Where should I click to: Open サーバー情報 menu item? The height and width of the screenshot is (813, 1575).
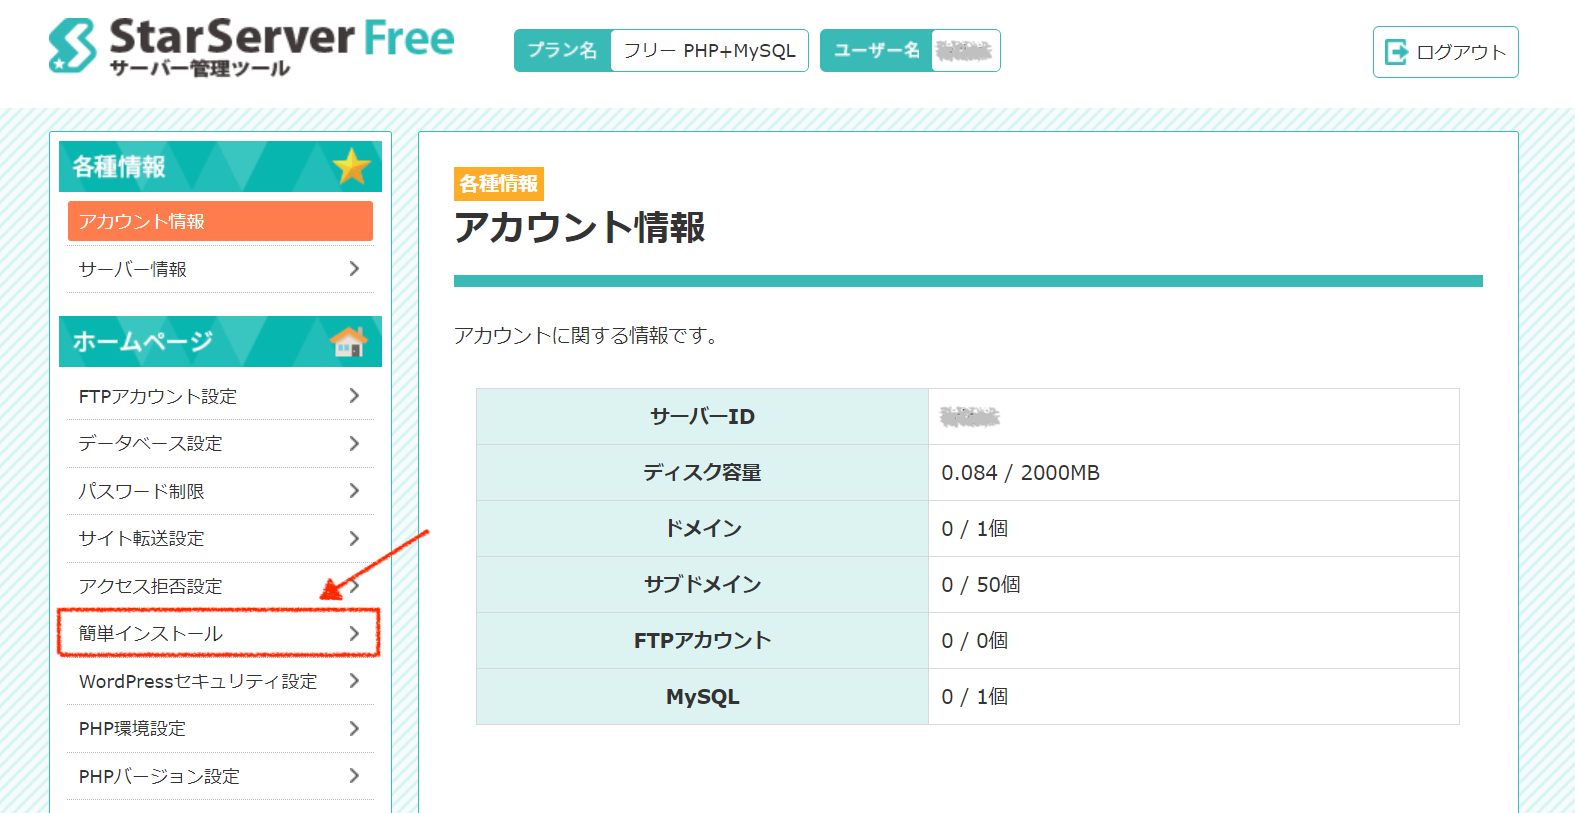pyautogui.click(x=220, y=269)
